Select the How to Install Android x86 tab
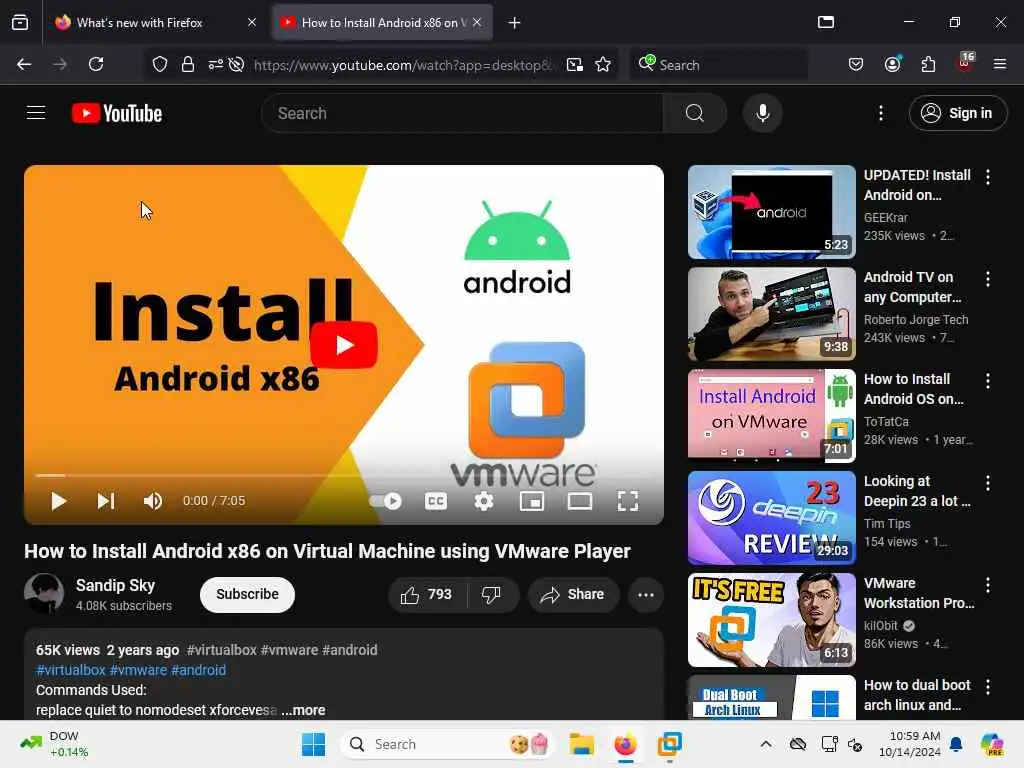 point(382,22)
